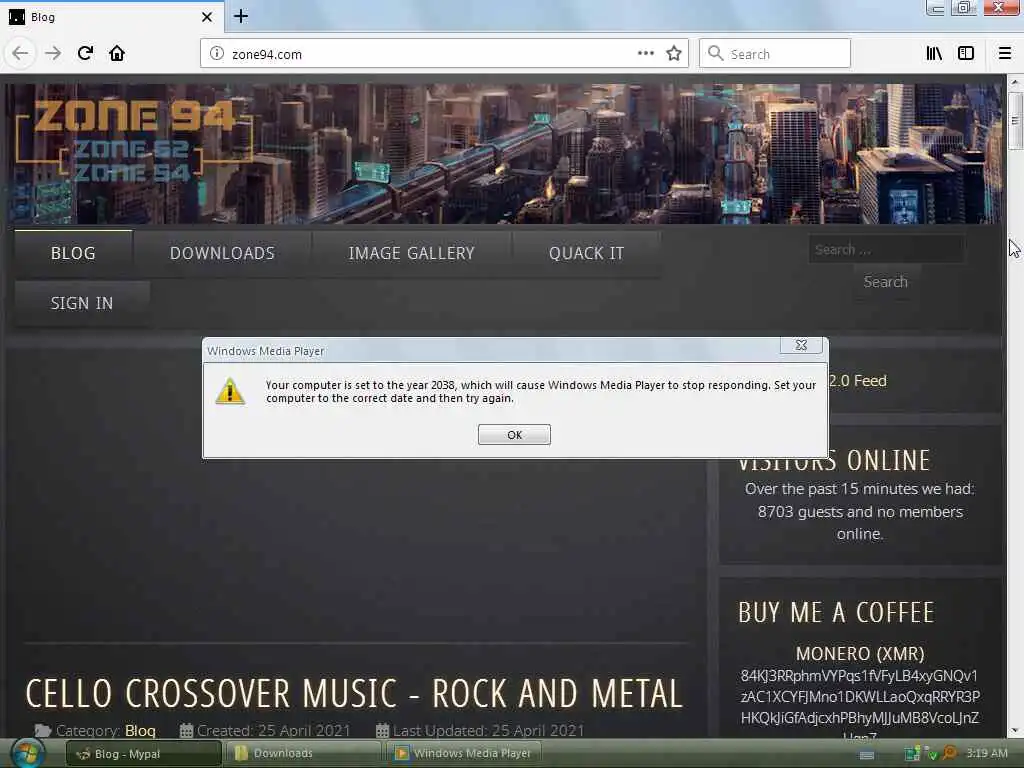Open the browser home page icon
This screenshot has width=1024, height=768.
click(117, 53)
